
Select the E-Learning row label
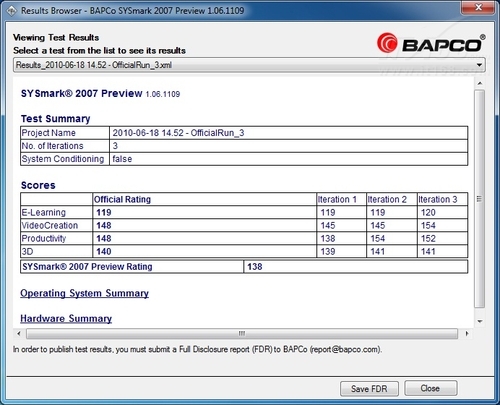point(44,212)
